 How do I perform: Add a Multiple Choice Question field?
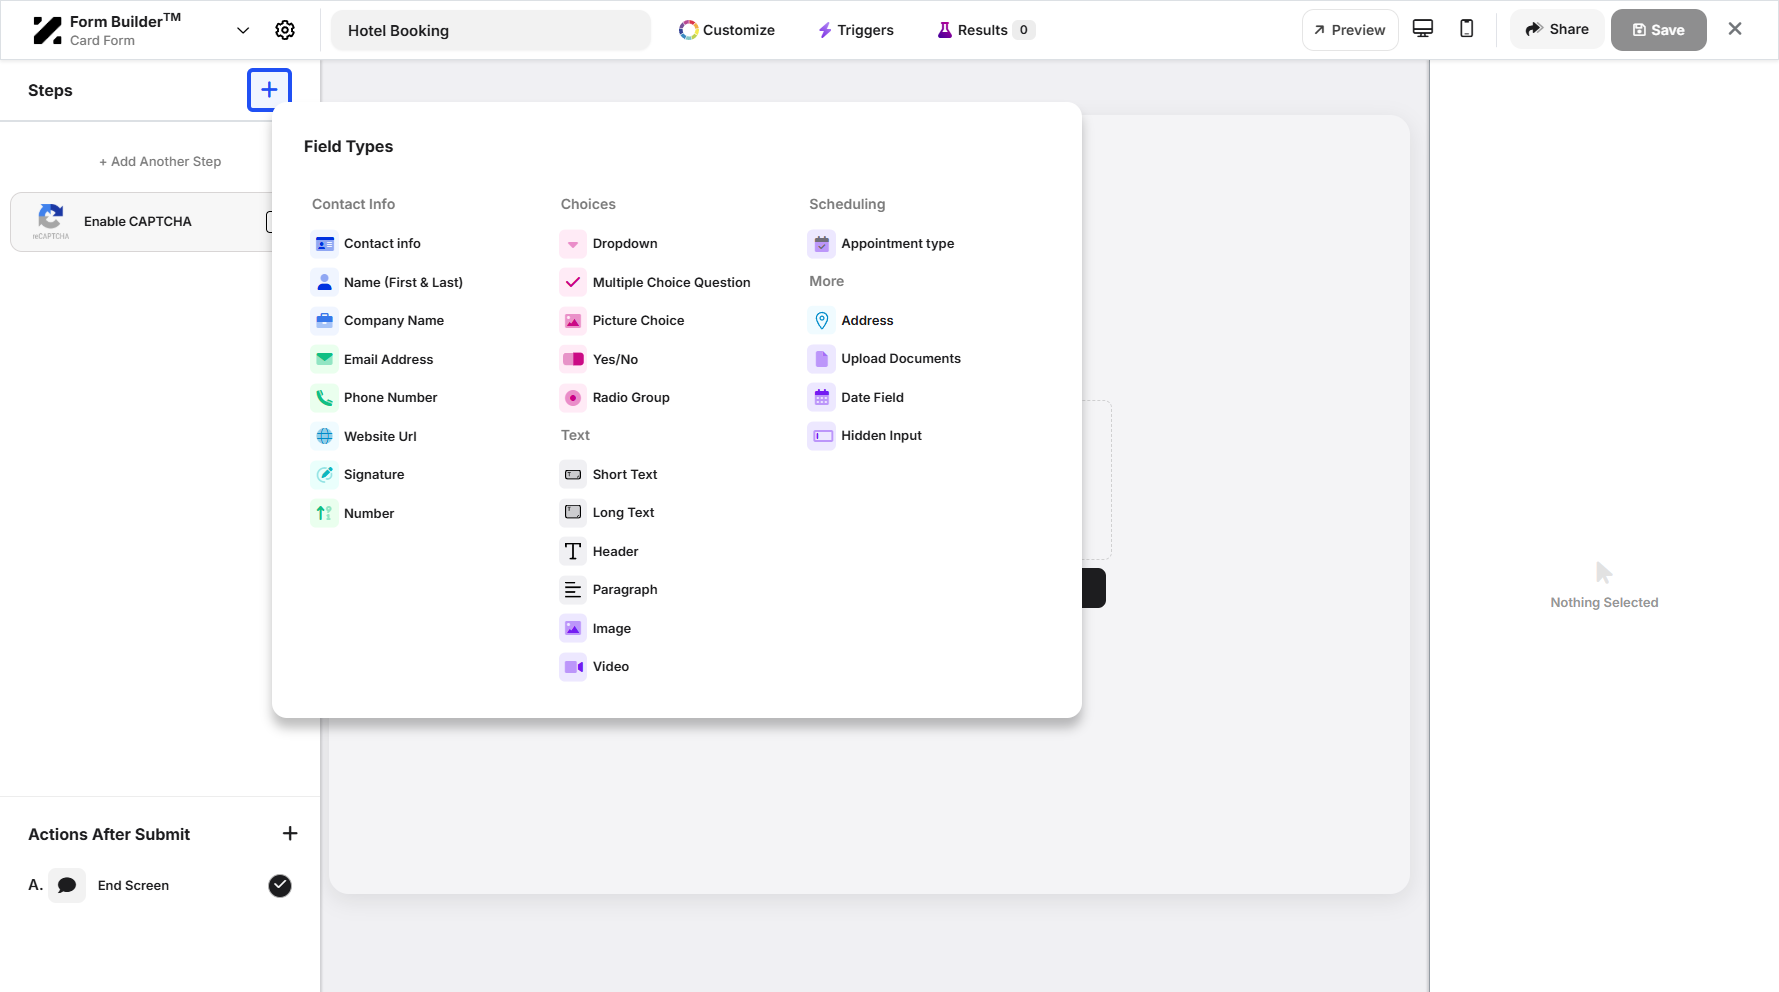pyautogui.click(x=655, y=282)
